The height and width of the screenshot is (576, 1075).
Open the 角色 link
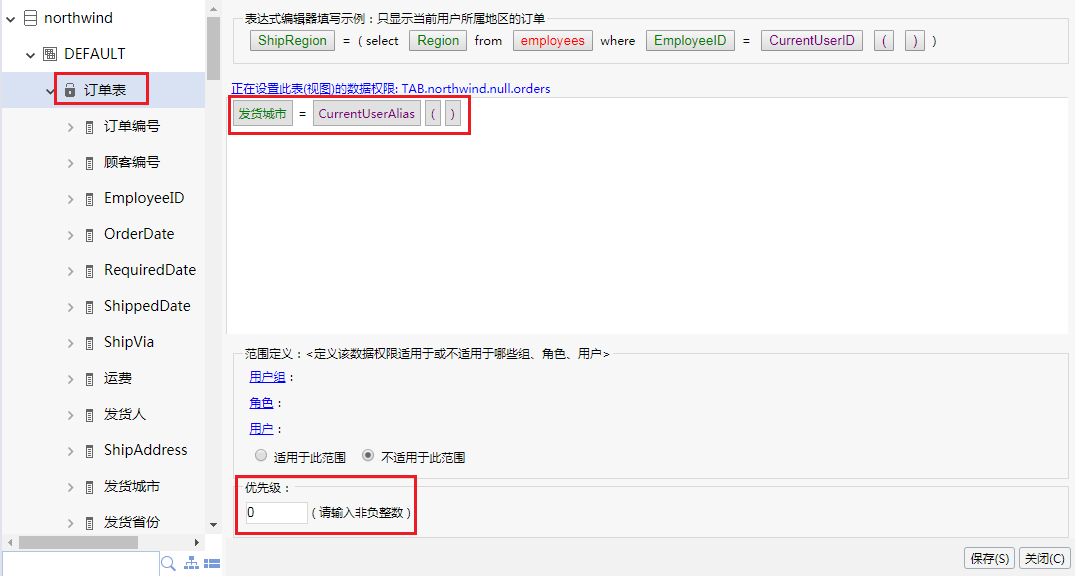[x=261, y=403]
